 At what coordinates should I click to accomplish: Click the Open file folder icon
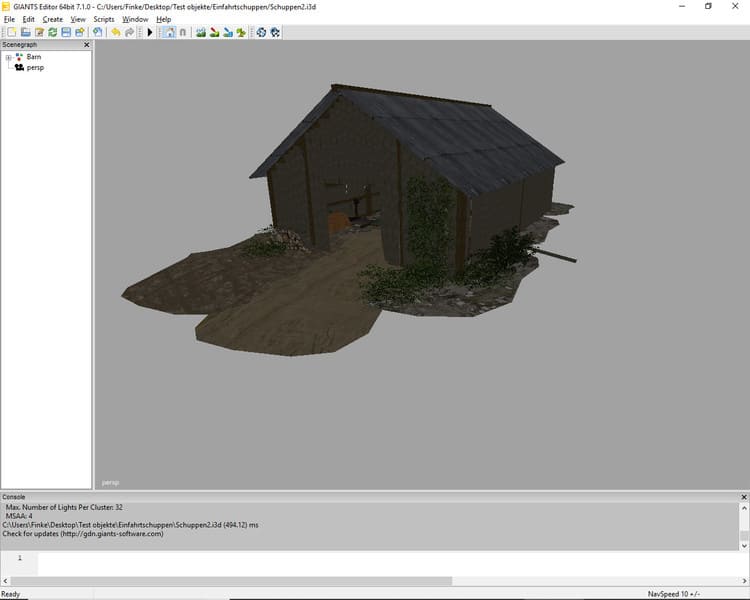click(x=25, y=33)
